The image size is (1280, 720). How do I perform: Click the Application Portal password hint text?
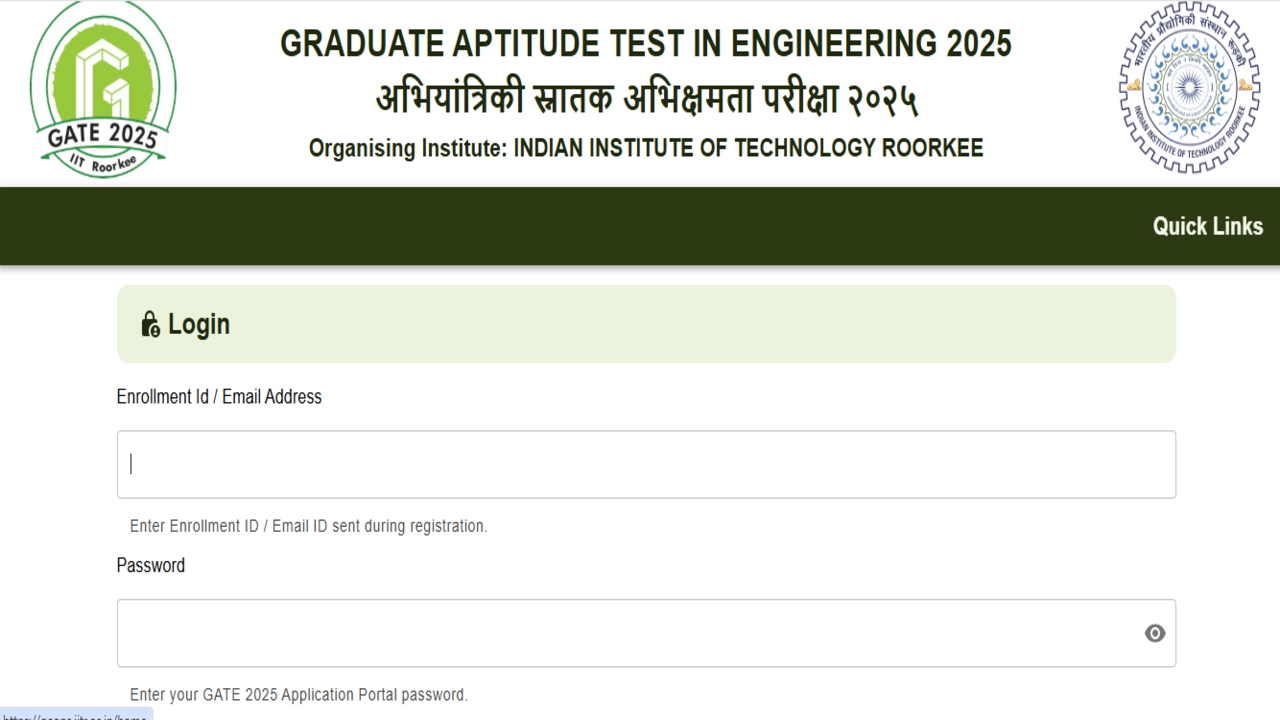coord(298,694)
